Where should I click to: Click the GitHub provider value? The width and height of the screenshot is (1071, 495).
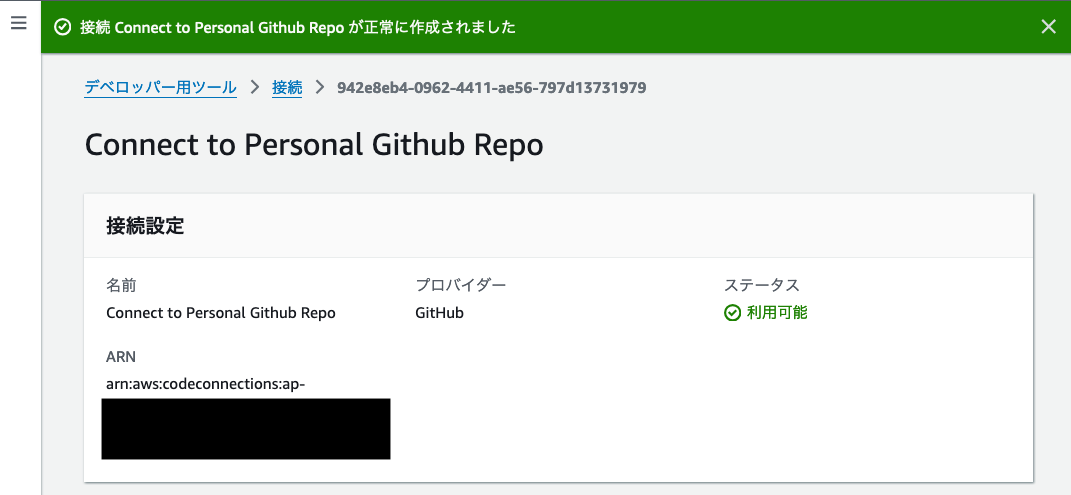439,313
